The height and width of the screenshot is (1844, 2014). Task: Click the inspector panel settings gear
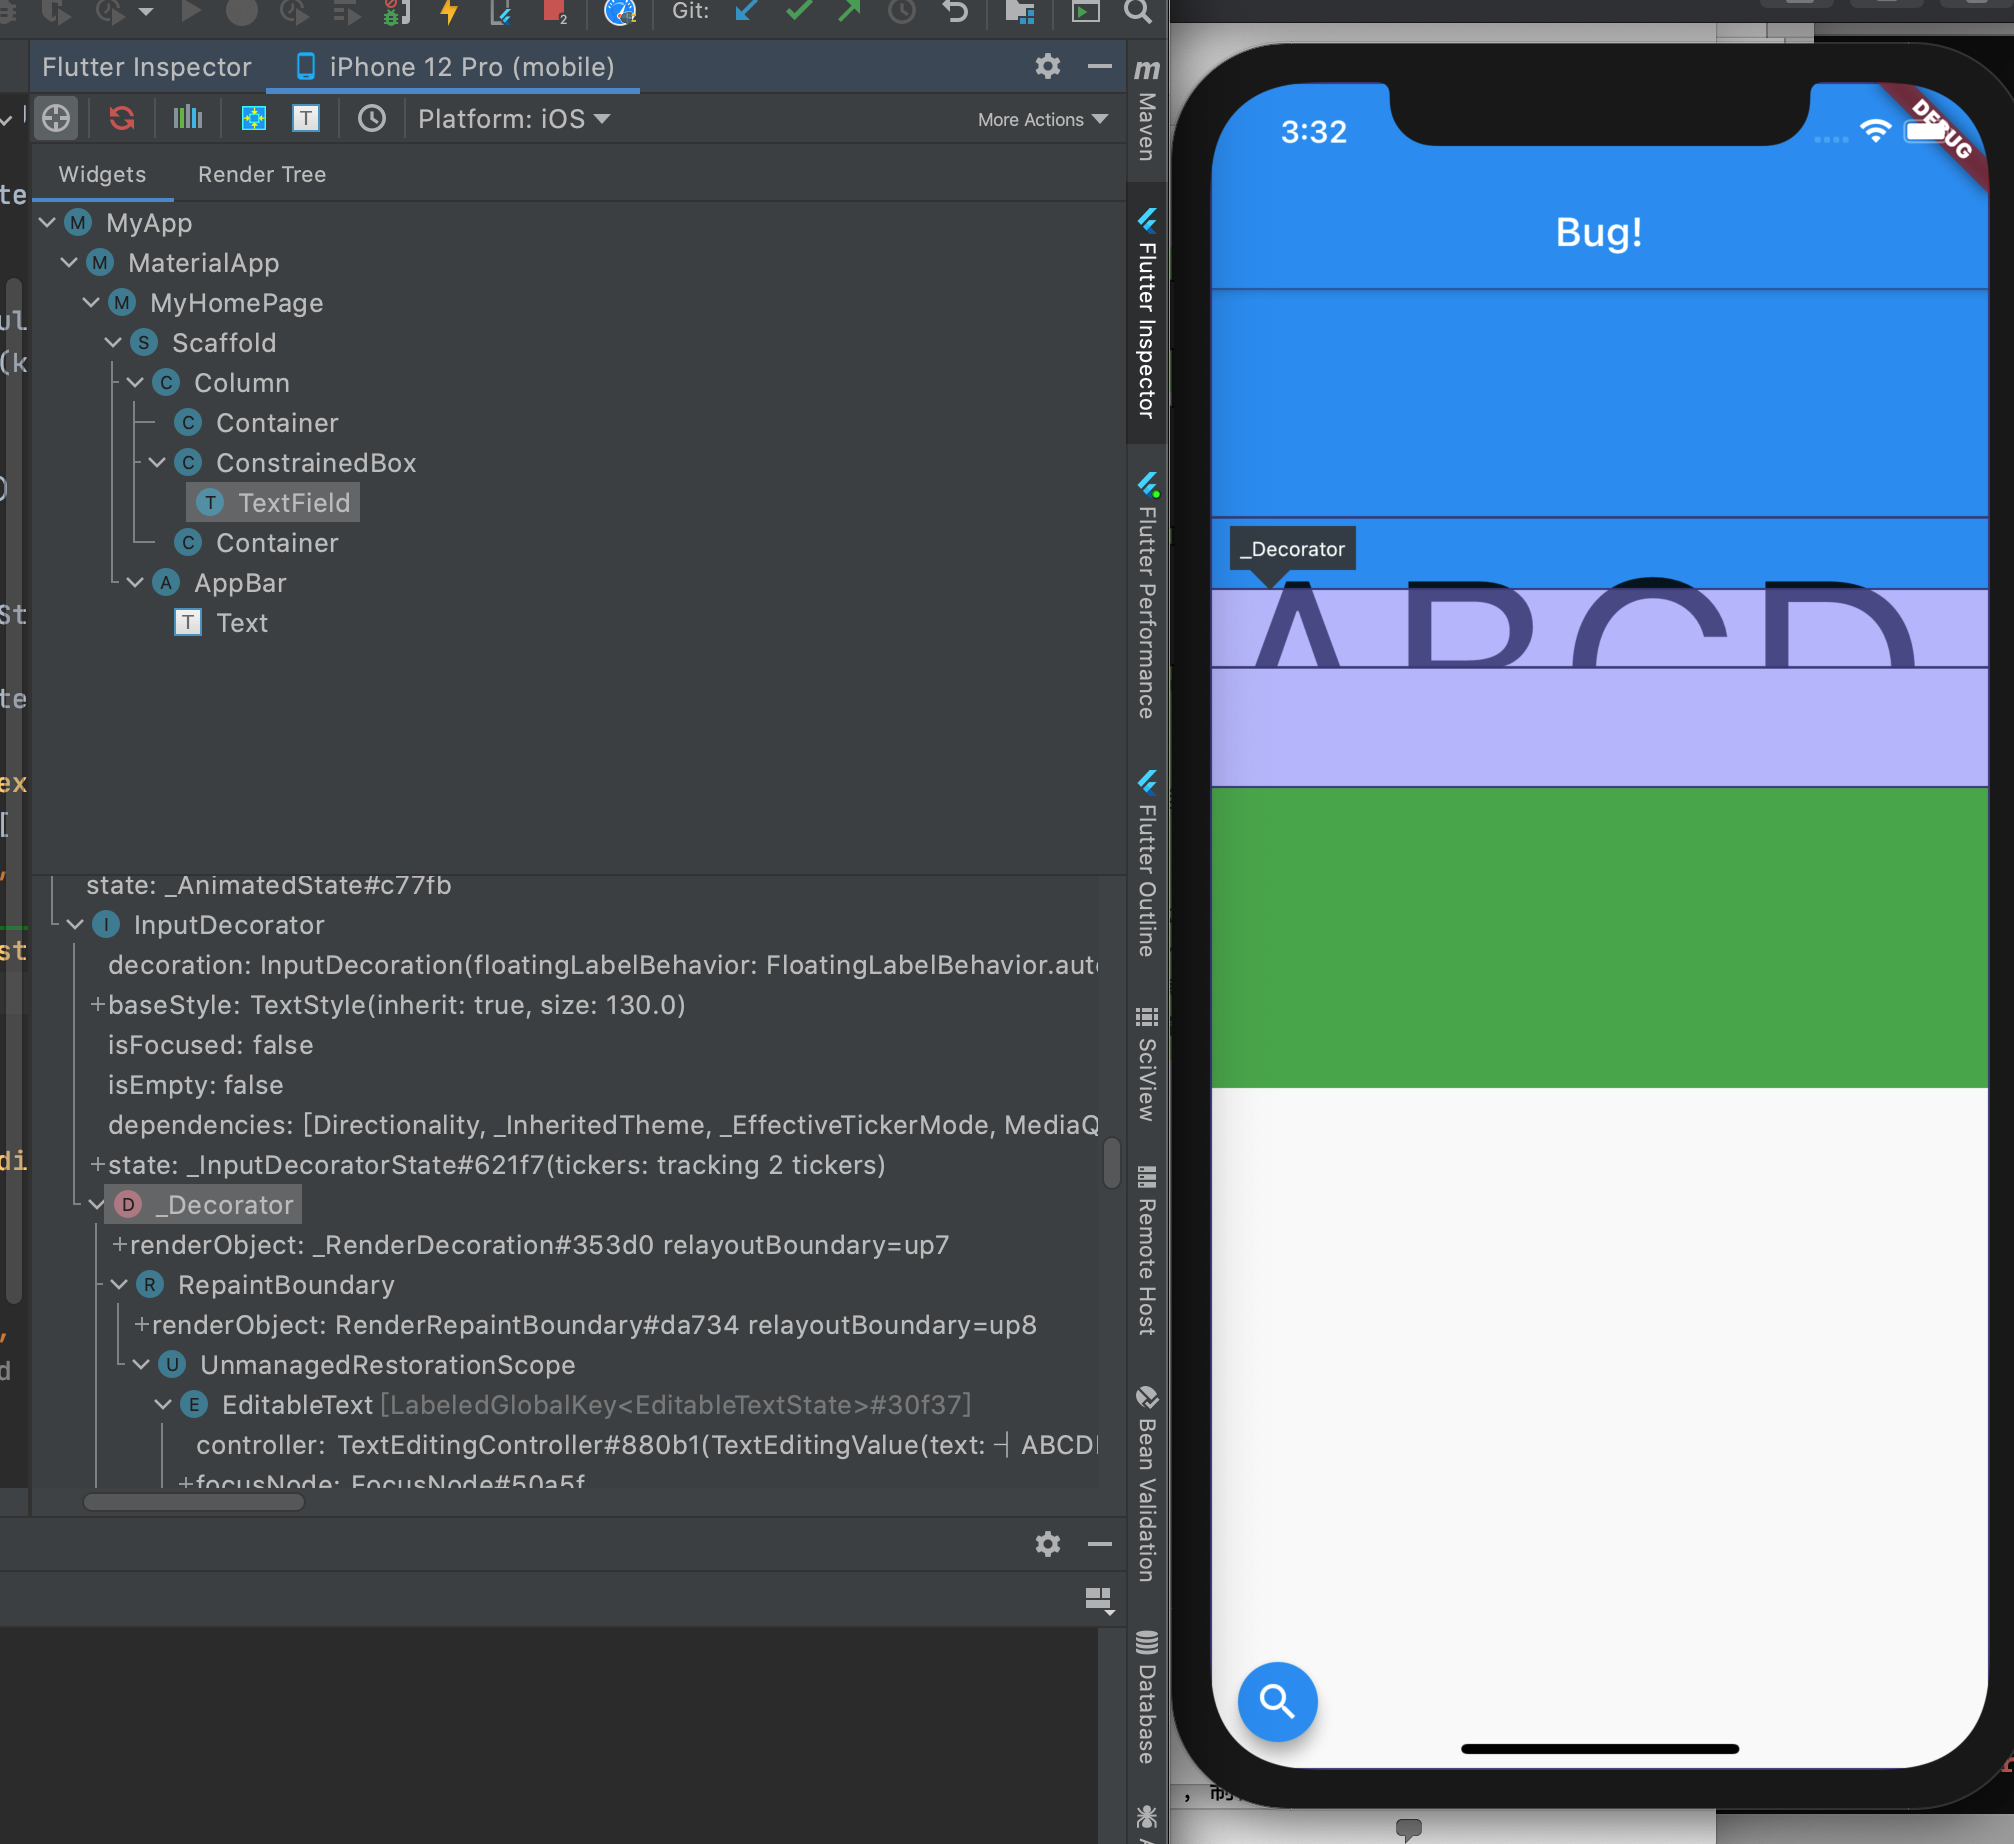(1047, 66)
